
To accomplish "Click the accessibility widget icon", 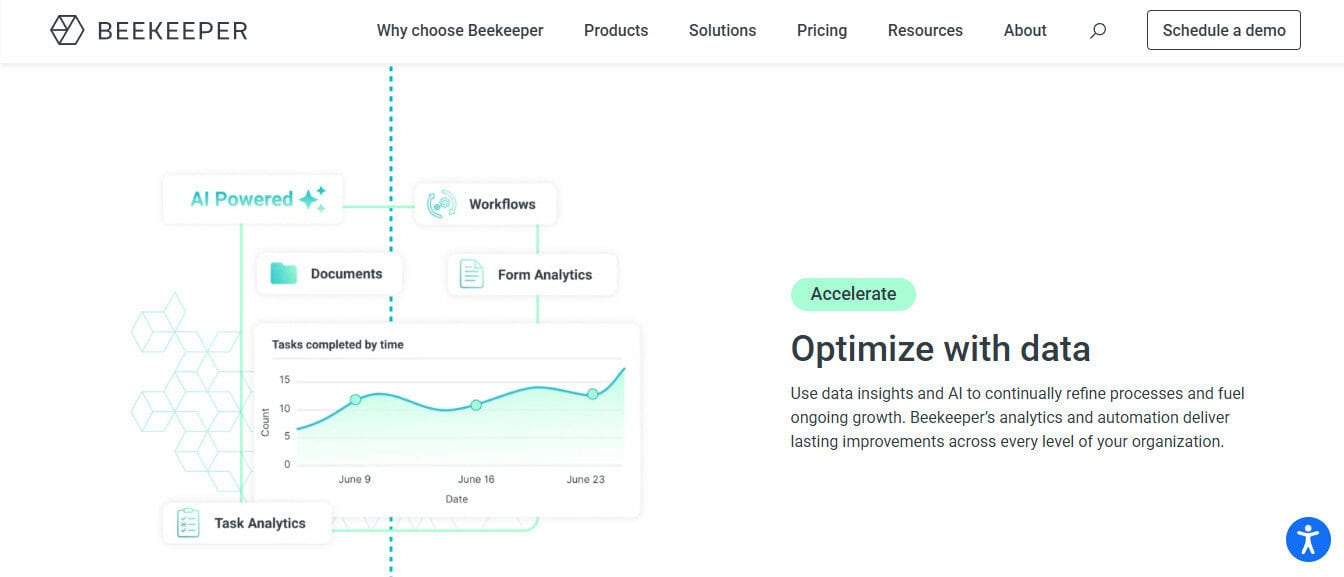I will 1308,539.
